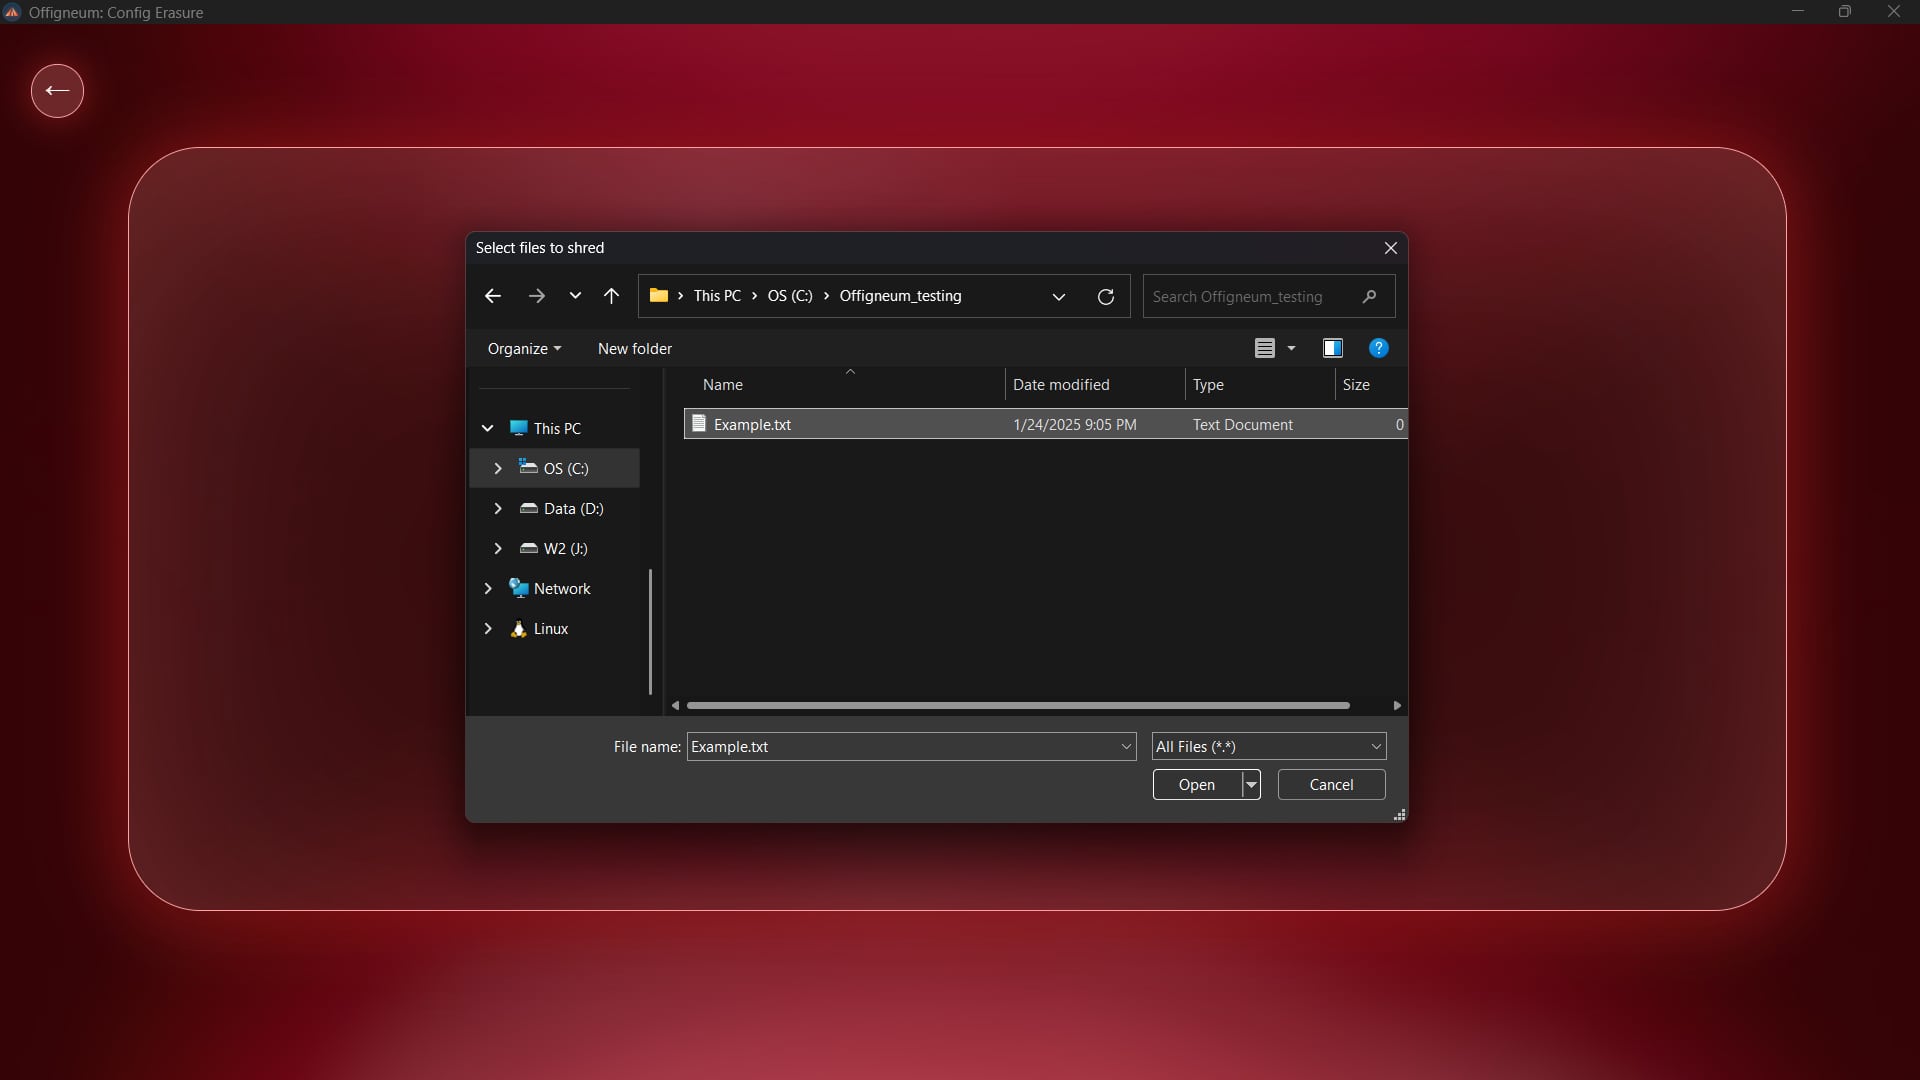The width and height of the screenshot is (1920, 1080).
Task: Collapse the This PC tree node
Action: pos(487,428)
